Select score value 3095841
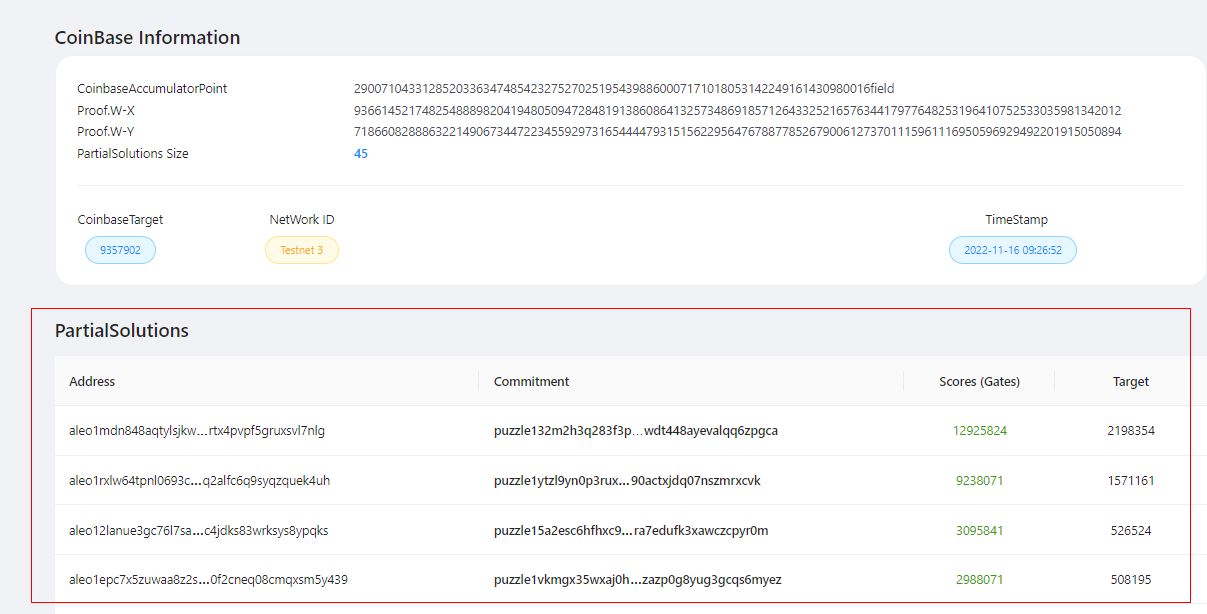 pyautogui.click(x=980, y=531)
